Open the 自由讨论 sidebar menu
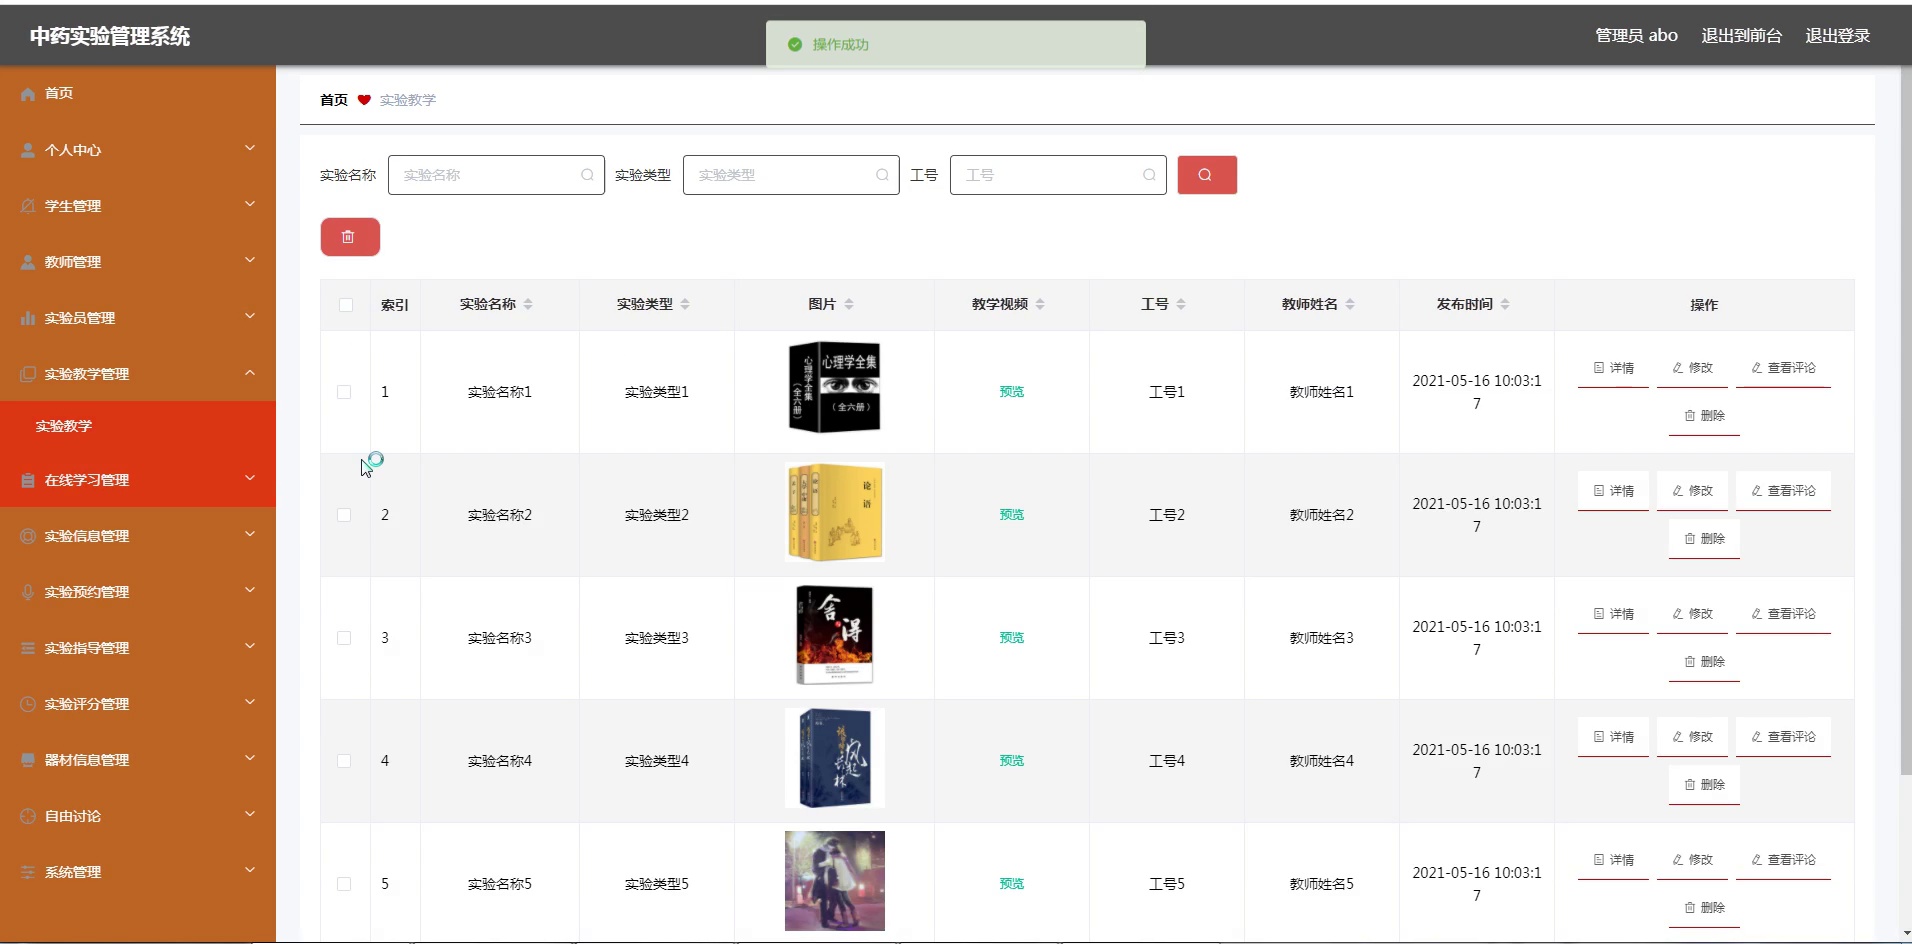The image size is (1912, 944). point(138,816)
